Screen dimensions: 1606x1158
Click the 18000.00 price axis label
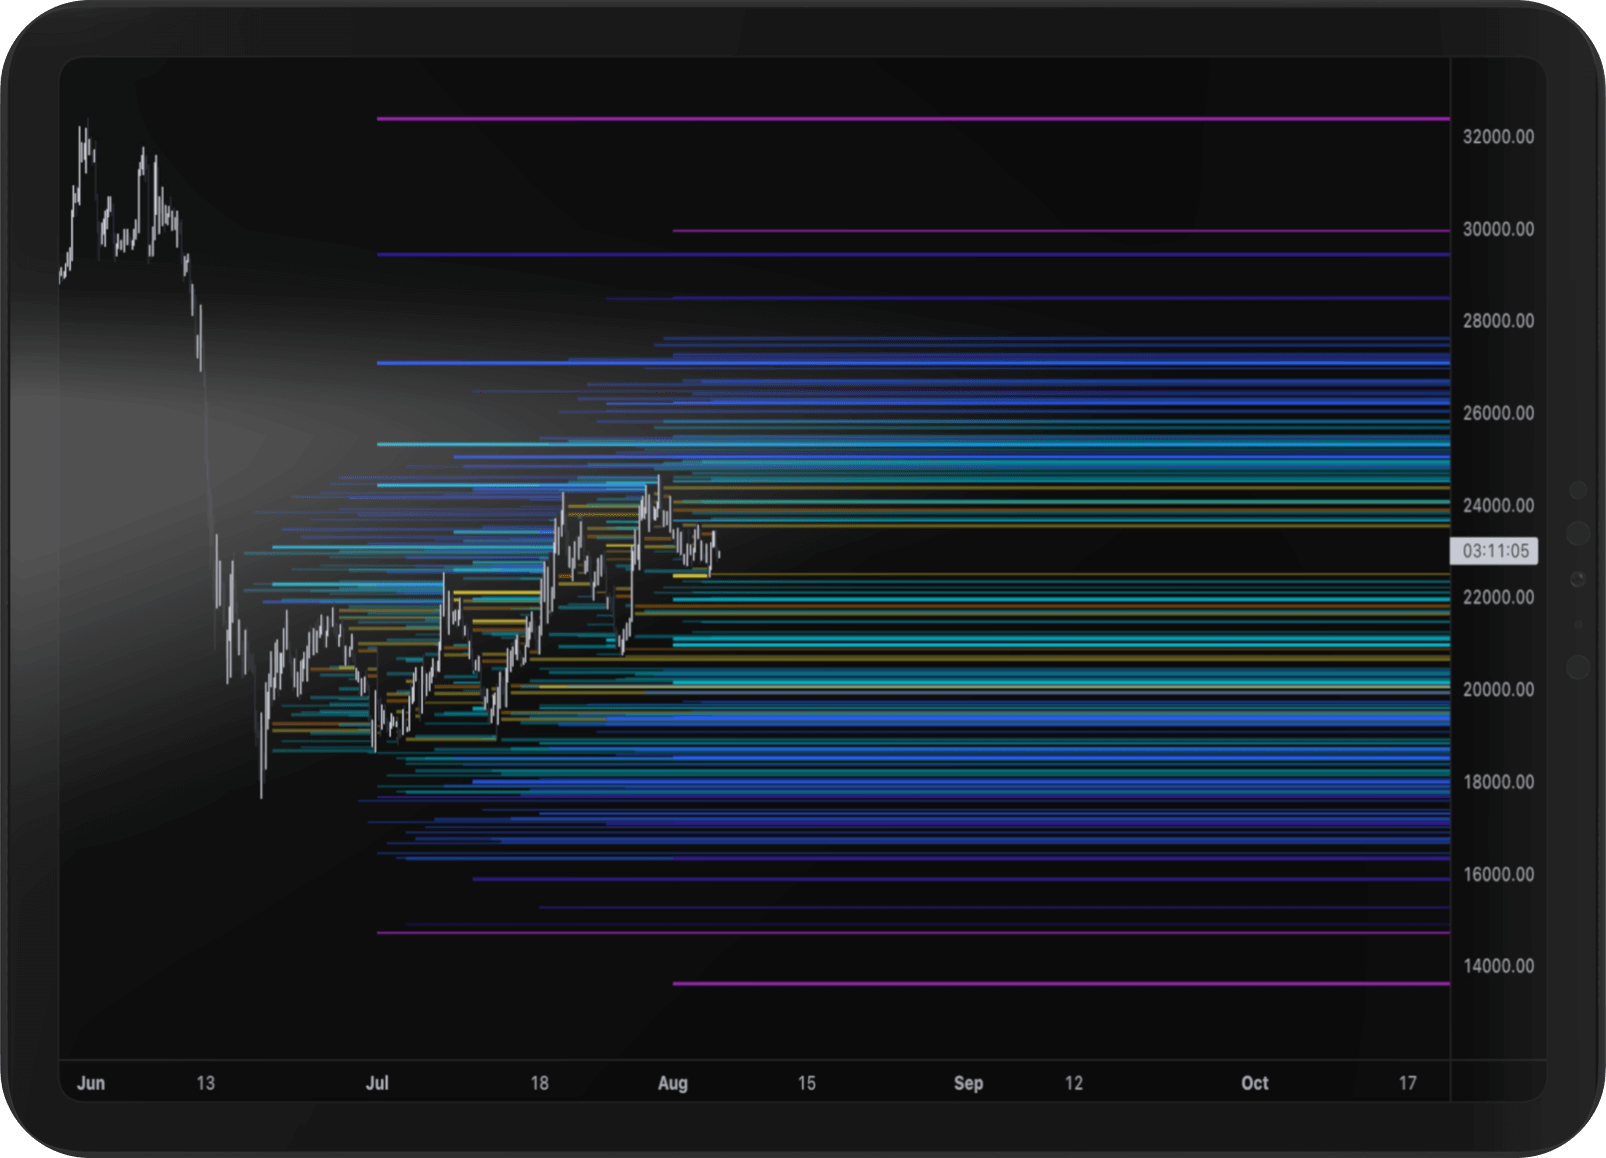point(1498,782)
